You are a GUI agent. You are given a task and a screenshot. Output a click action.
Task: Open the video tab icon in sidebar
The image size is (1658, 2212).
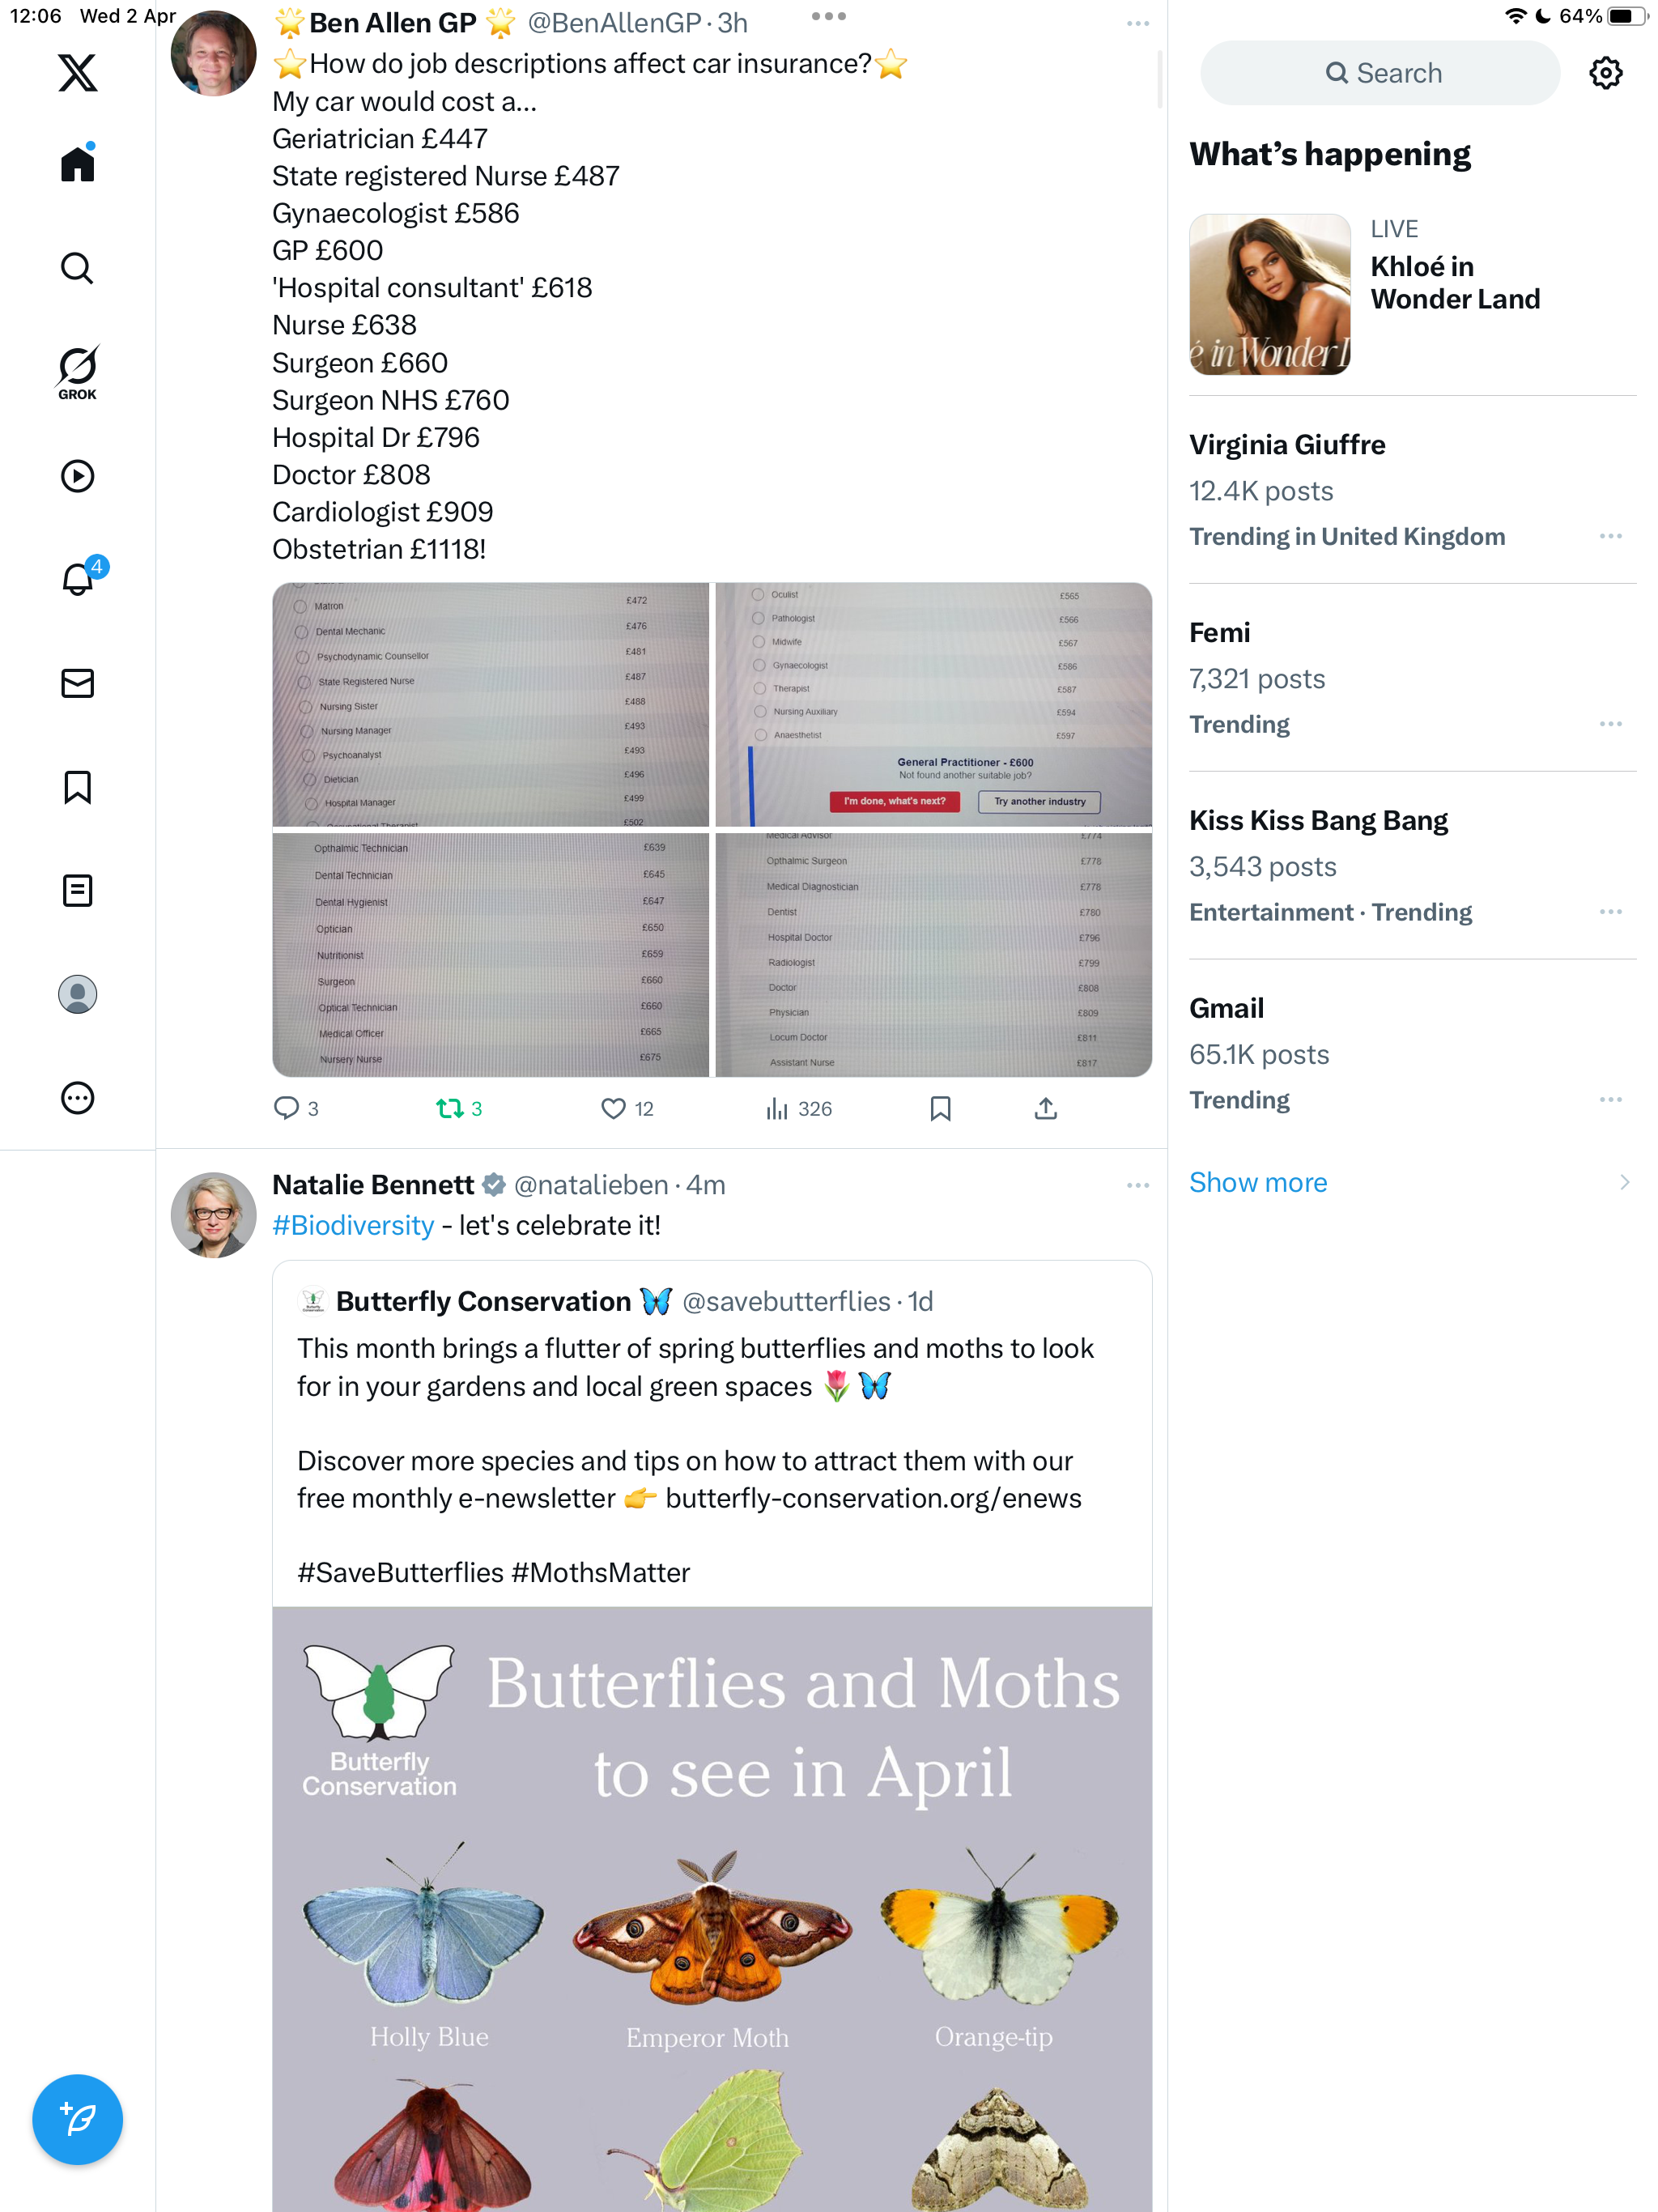tap(77, 476)
